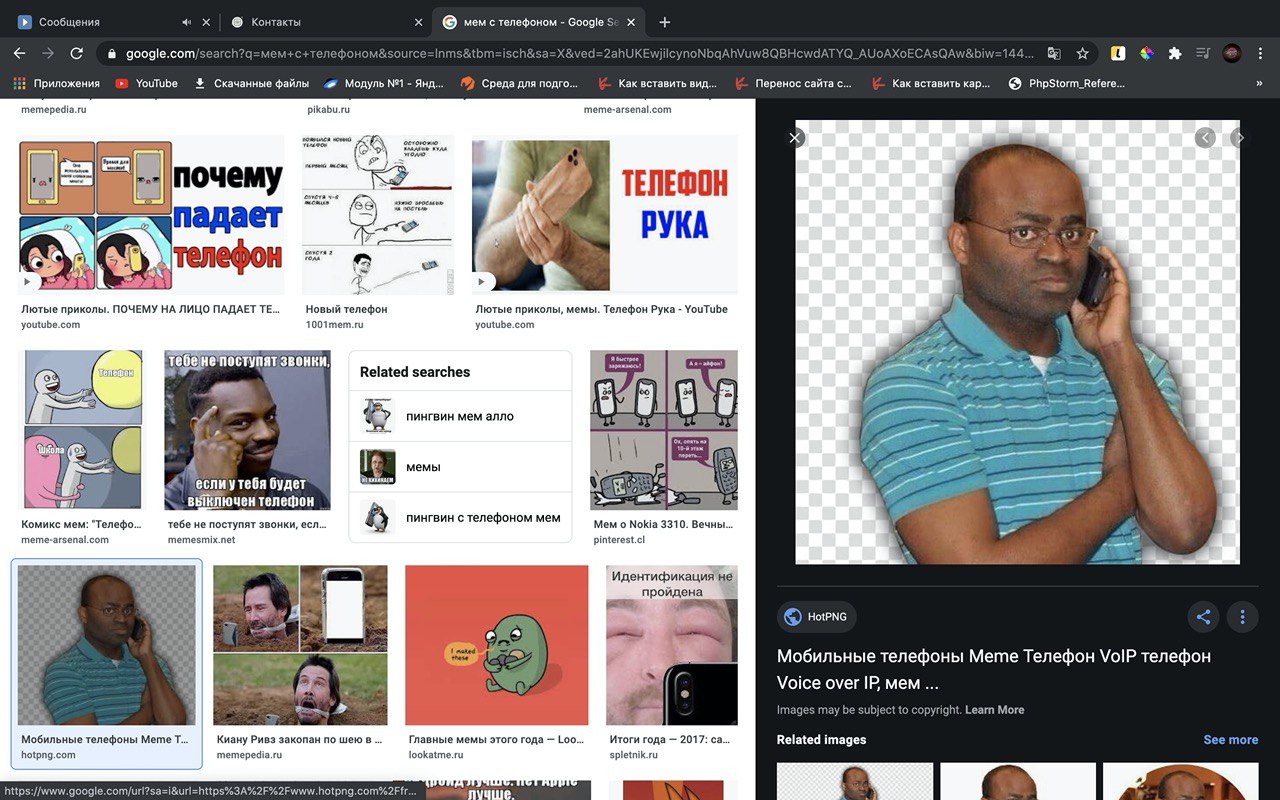
Task: Click See more related images
Action: tap(1231, 740)
